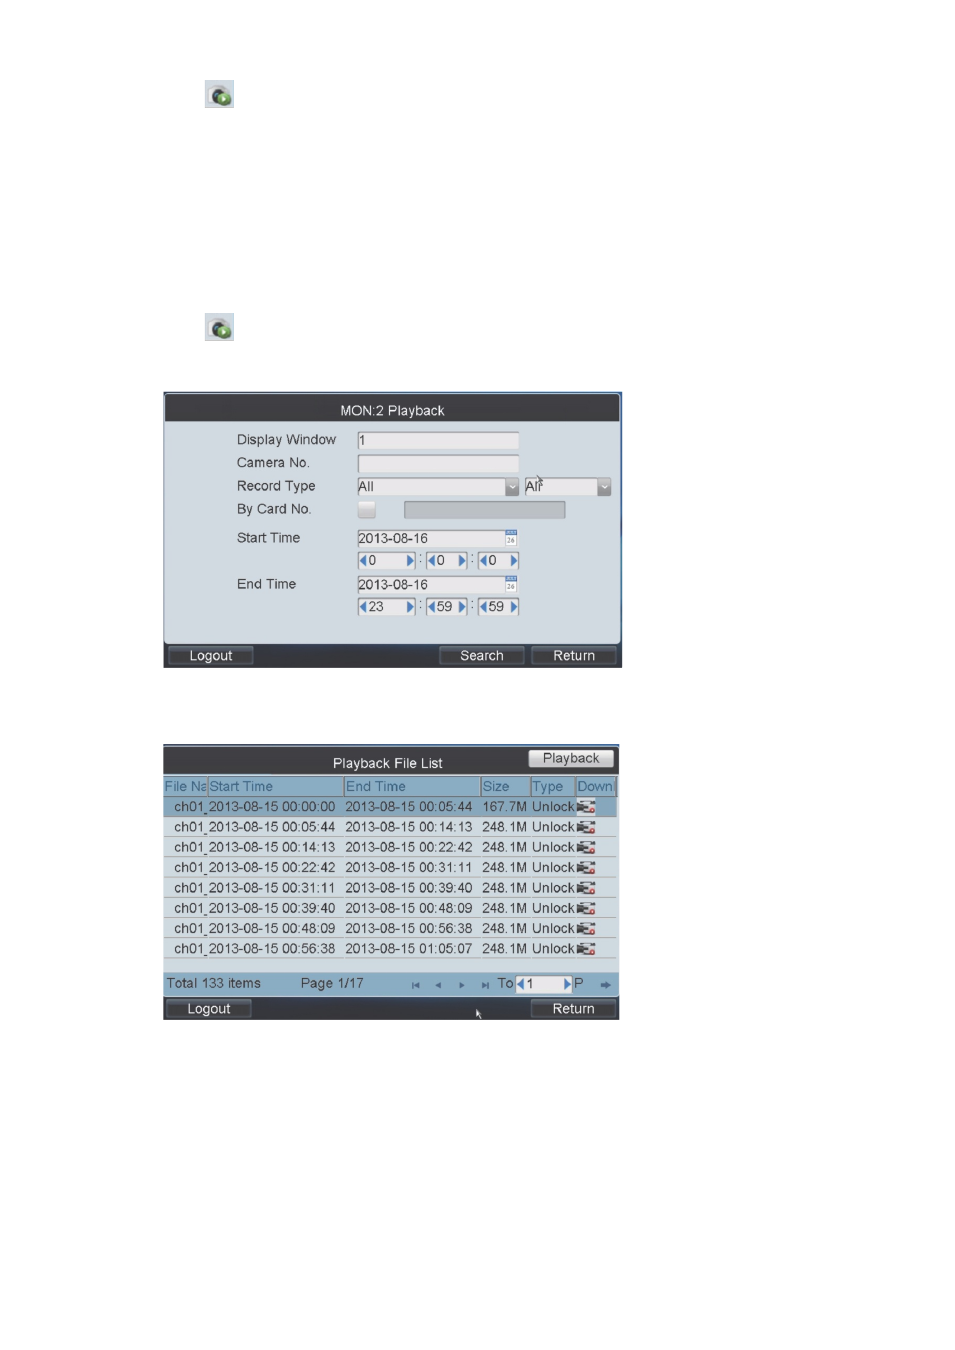Increase the Start Time second value

coord(514,561)
